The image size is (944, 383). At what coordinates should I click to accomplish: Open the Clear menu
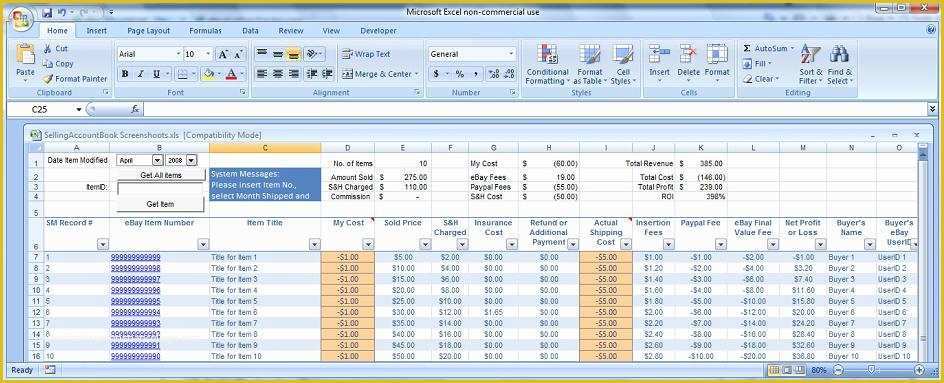760,79
